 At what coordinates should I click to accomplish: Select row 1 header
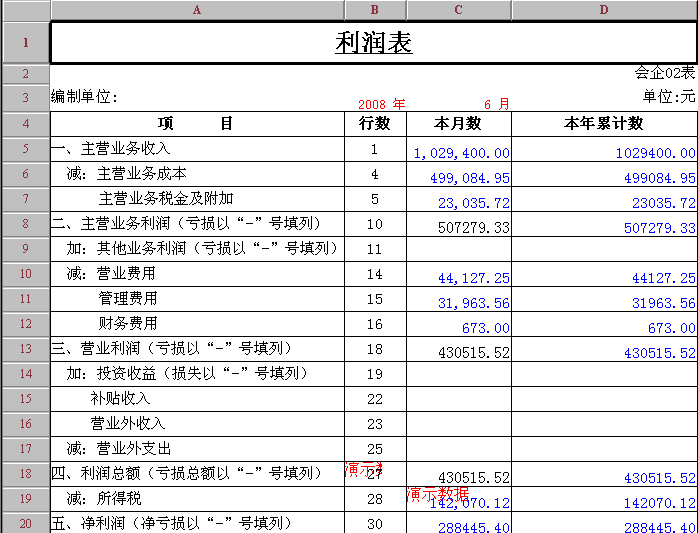(26, 43)
